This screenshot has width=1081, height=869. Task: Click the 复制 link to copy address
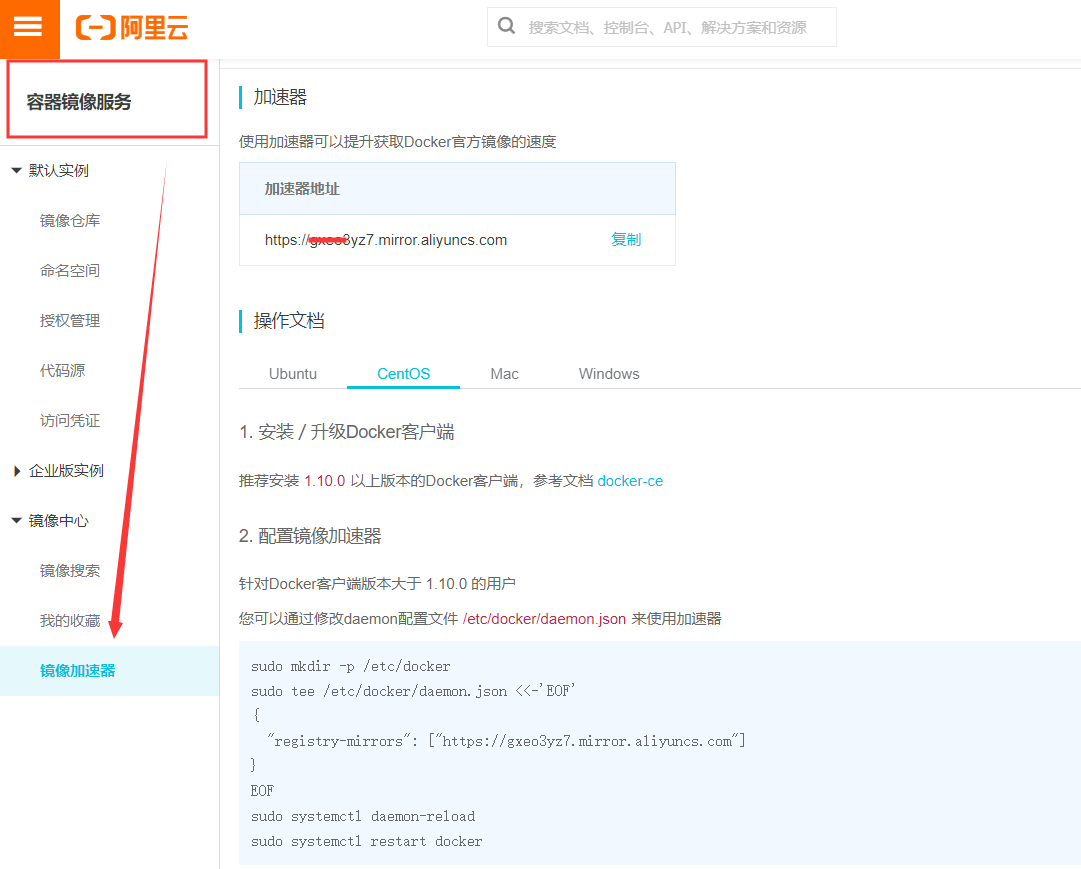626,239
